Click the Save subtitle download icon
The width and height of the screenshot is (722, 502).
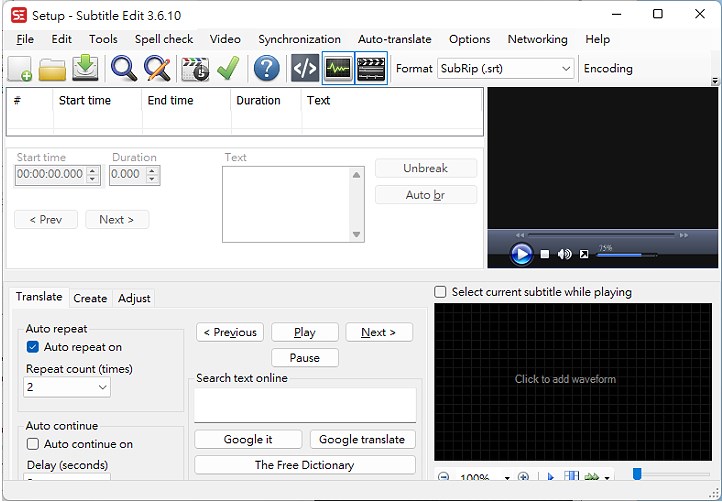coord(86,69)
